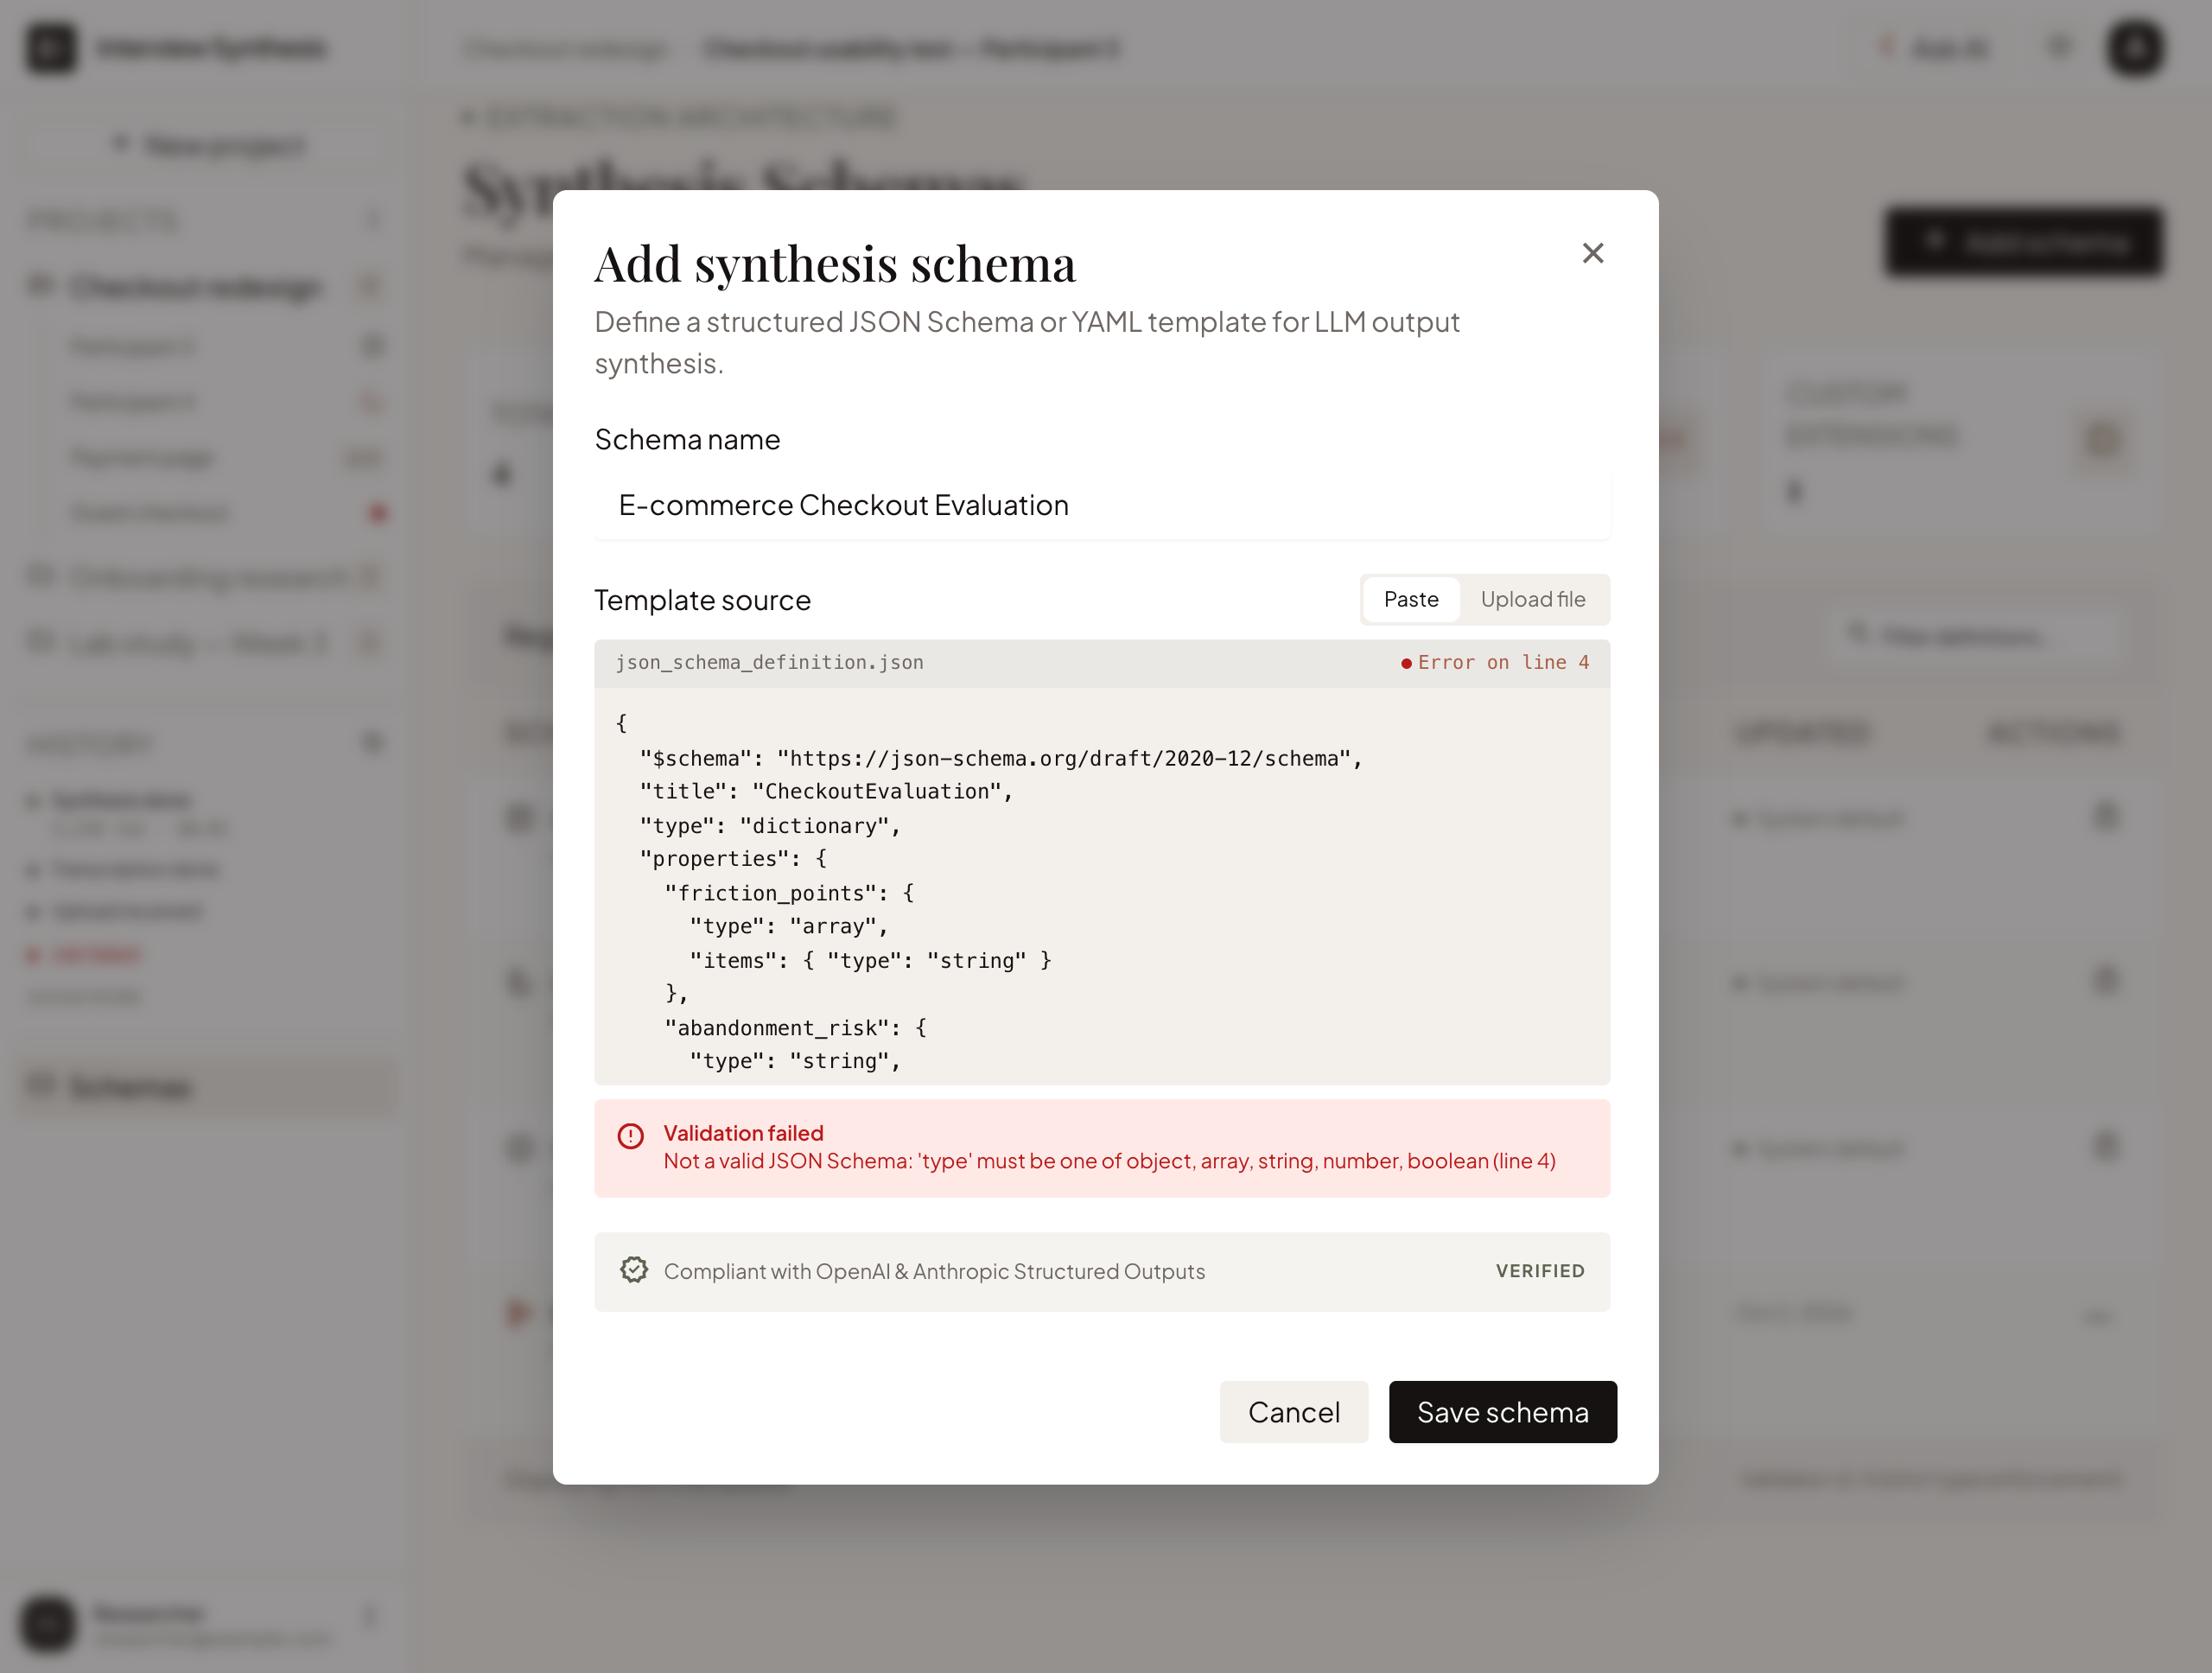
Task: Select the Paste source option
Action: tap(1410, 599)
